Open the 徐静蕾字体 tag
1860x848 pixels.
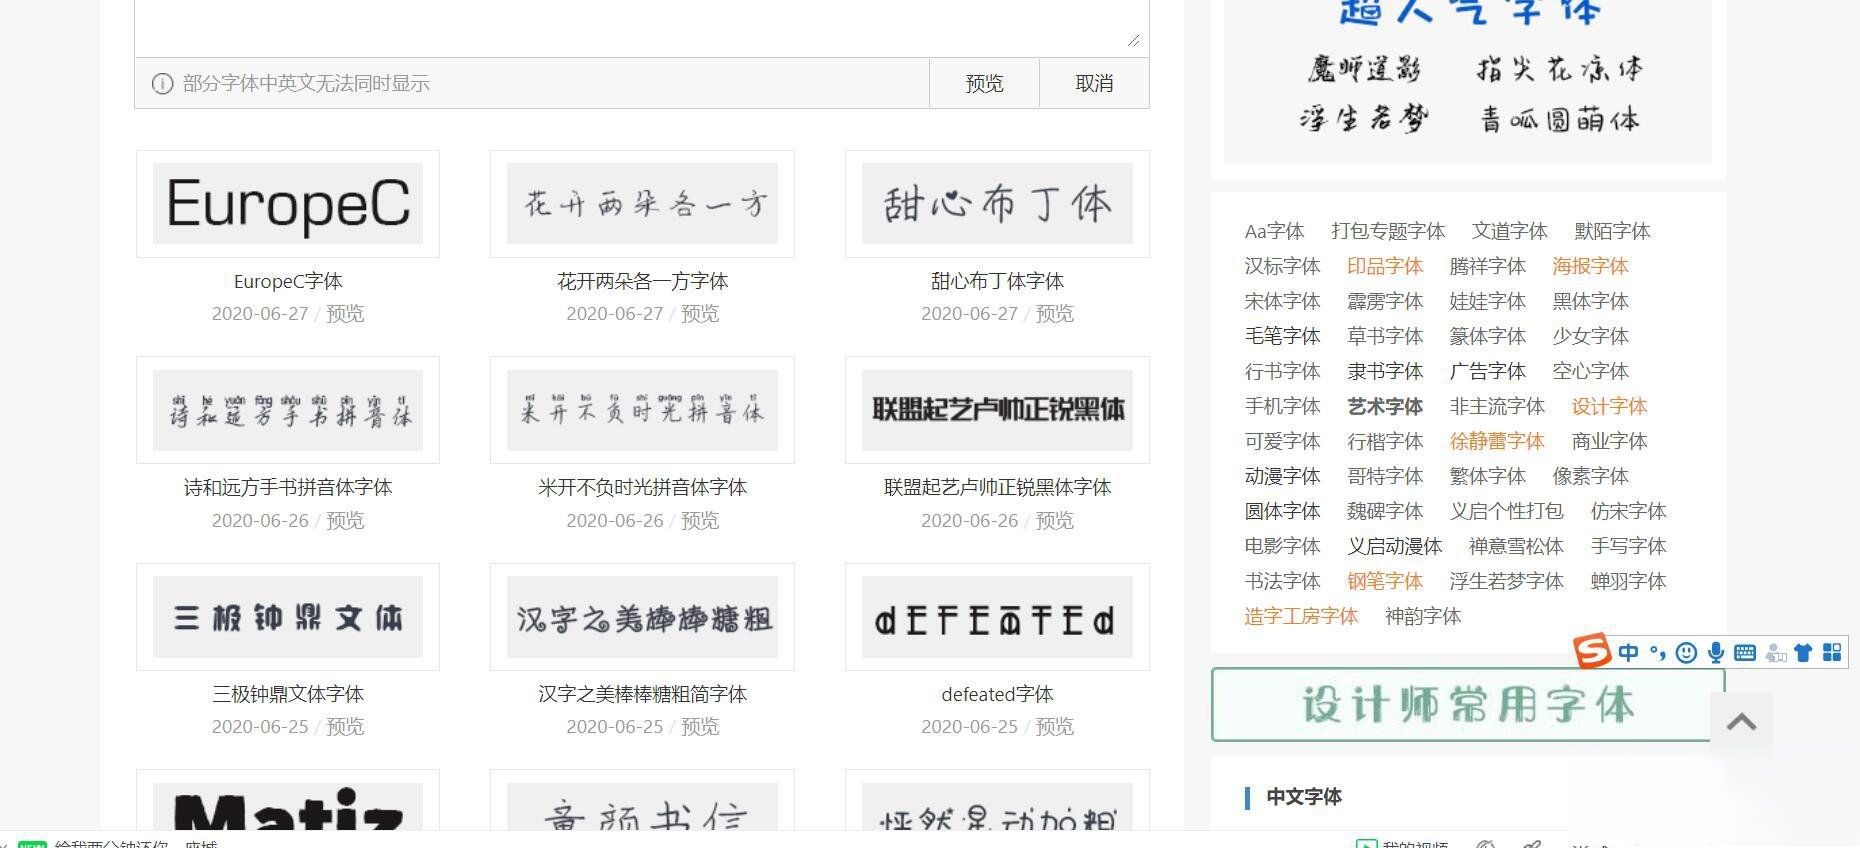click(1497, 441)
